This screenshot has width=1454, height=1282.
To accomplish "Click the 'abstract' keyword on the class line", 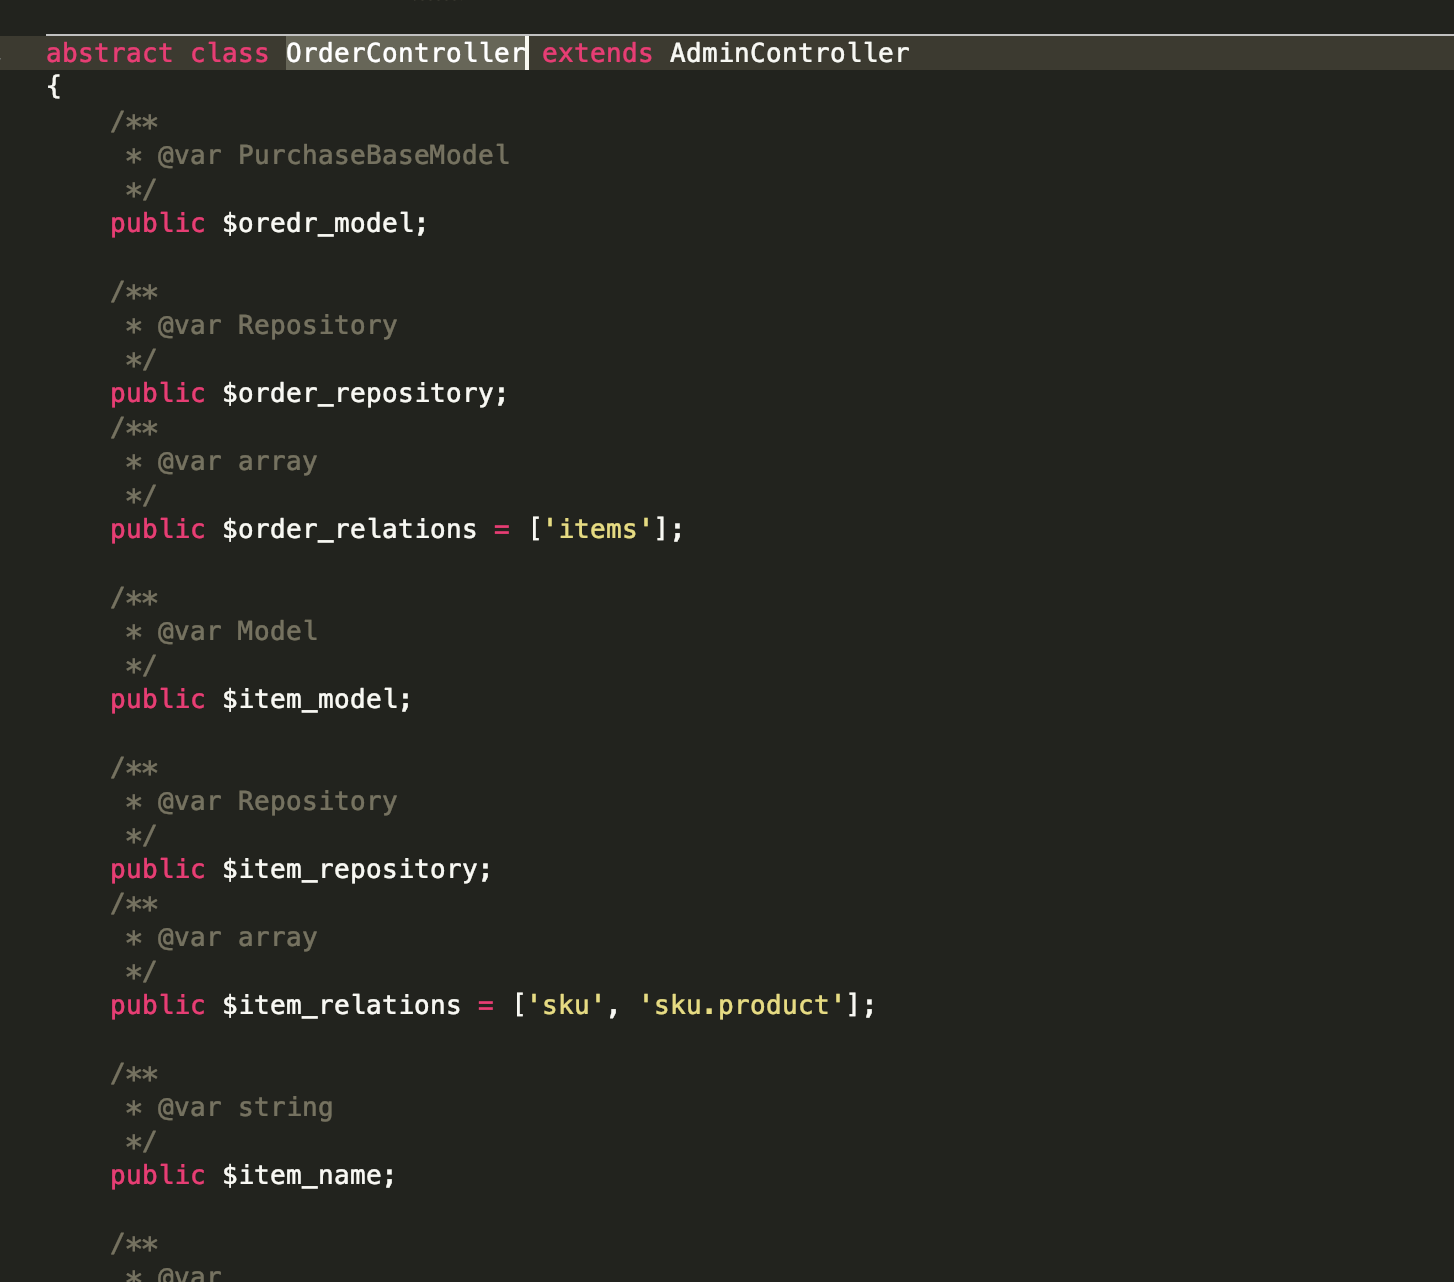I will tap(109, 53).
